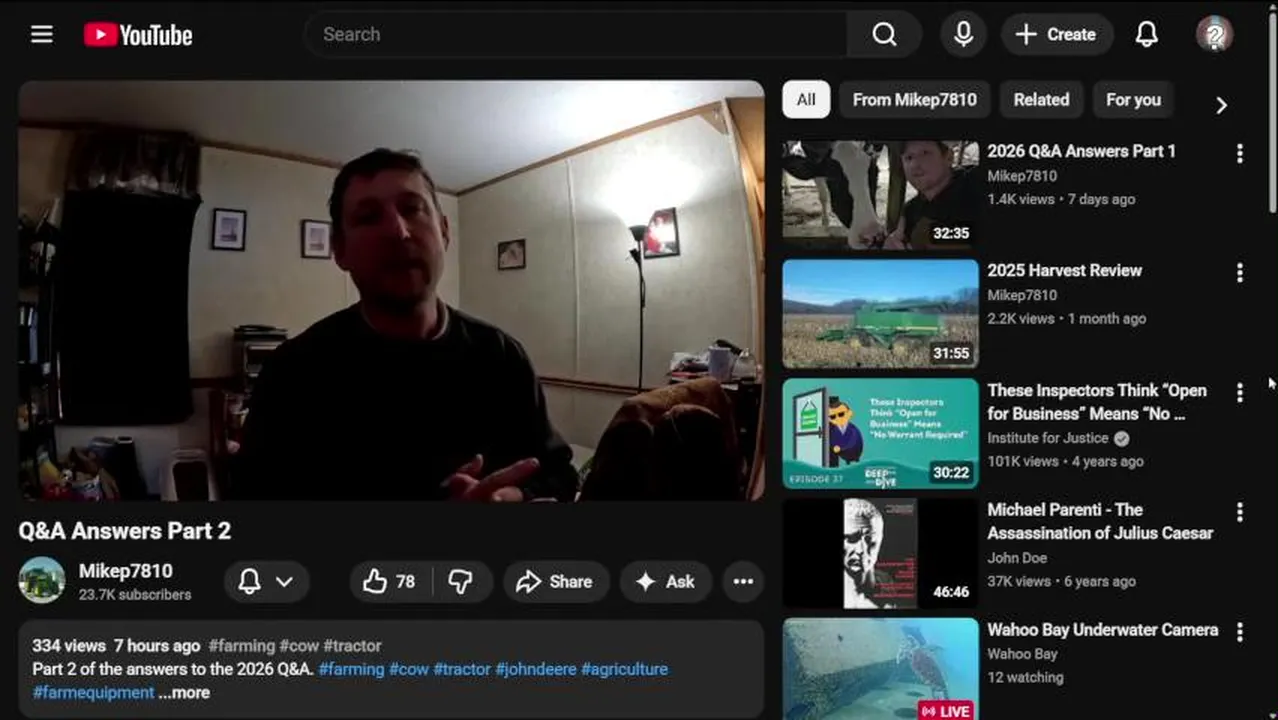Select the All filter chip

click(806, 100)
